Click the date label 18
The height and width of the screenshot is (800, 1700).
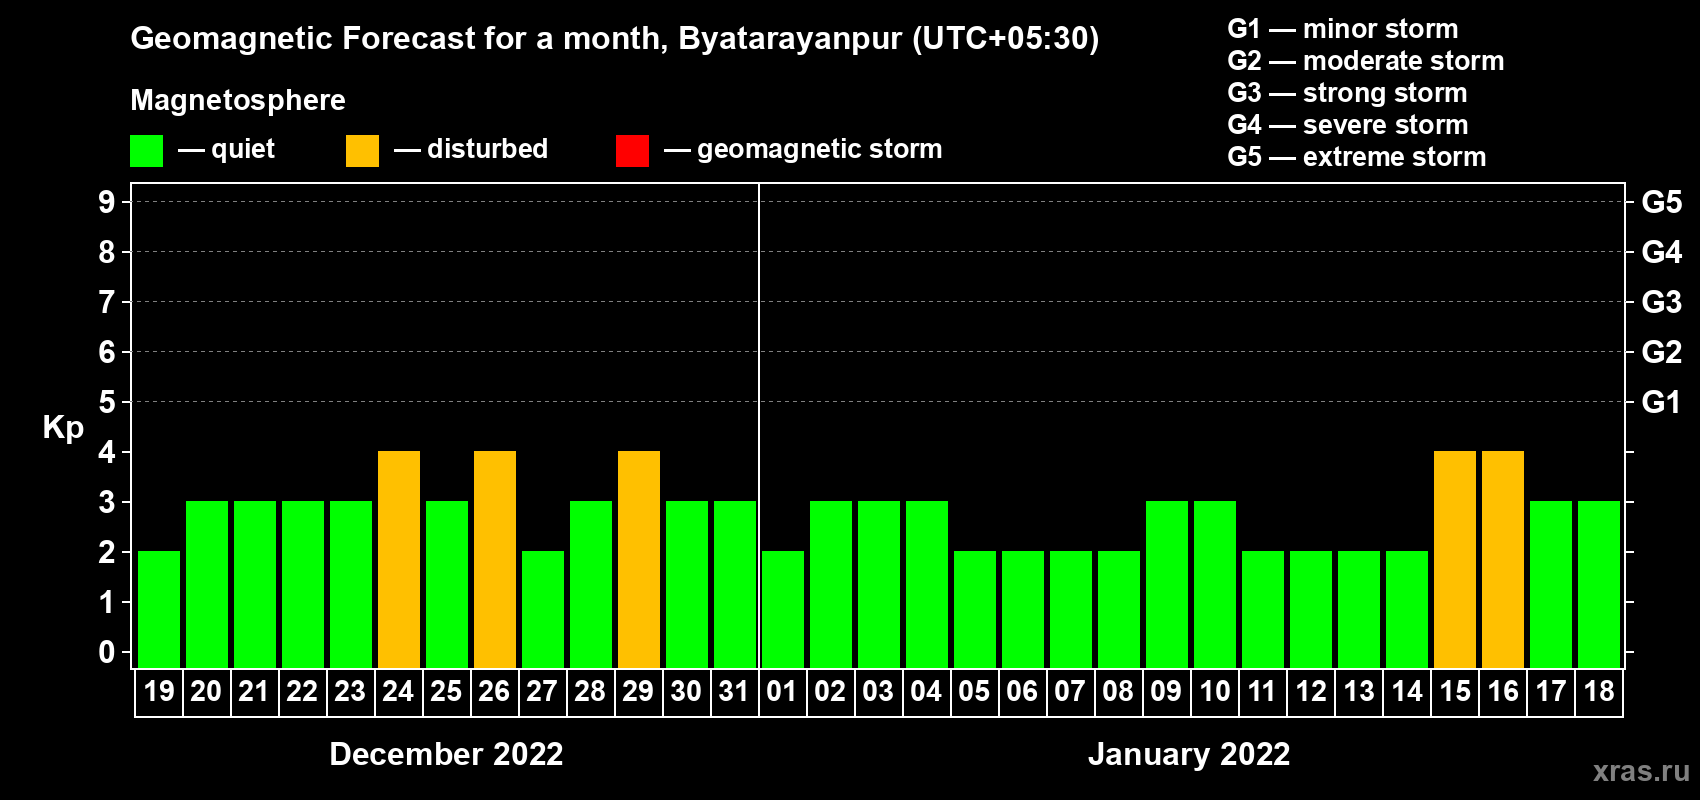tap(1599, 691)
